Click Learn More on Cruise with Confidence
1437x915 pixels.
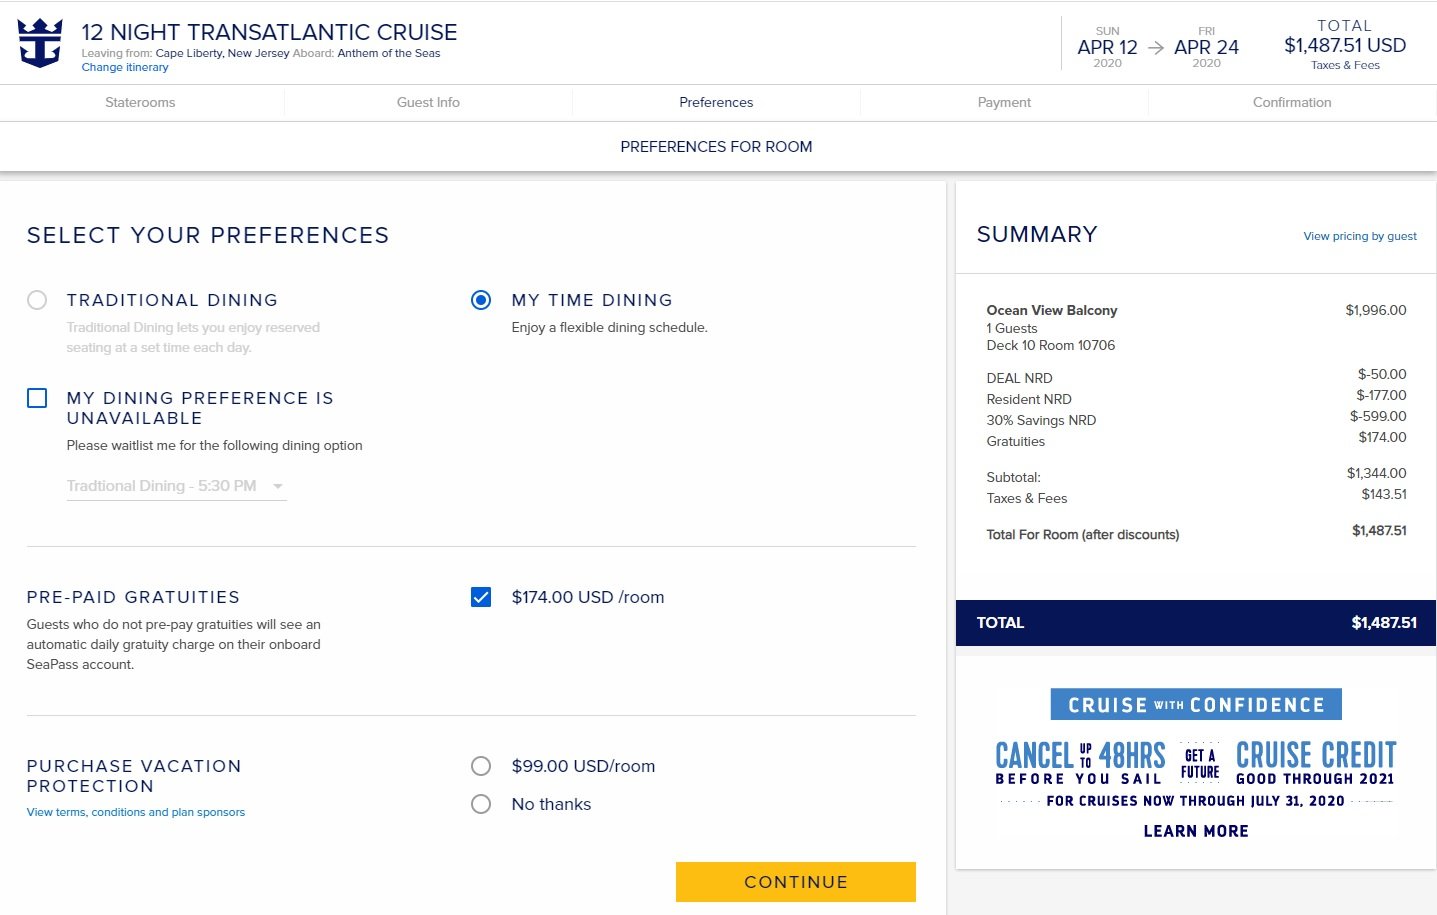click(x=1196, y=831)
